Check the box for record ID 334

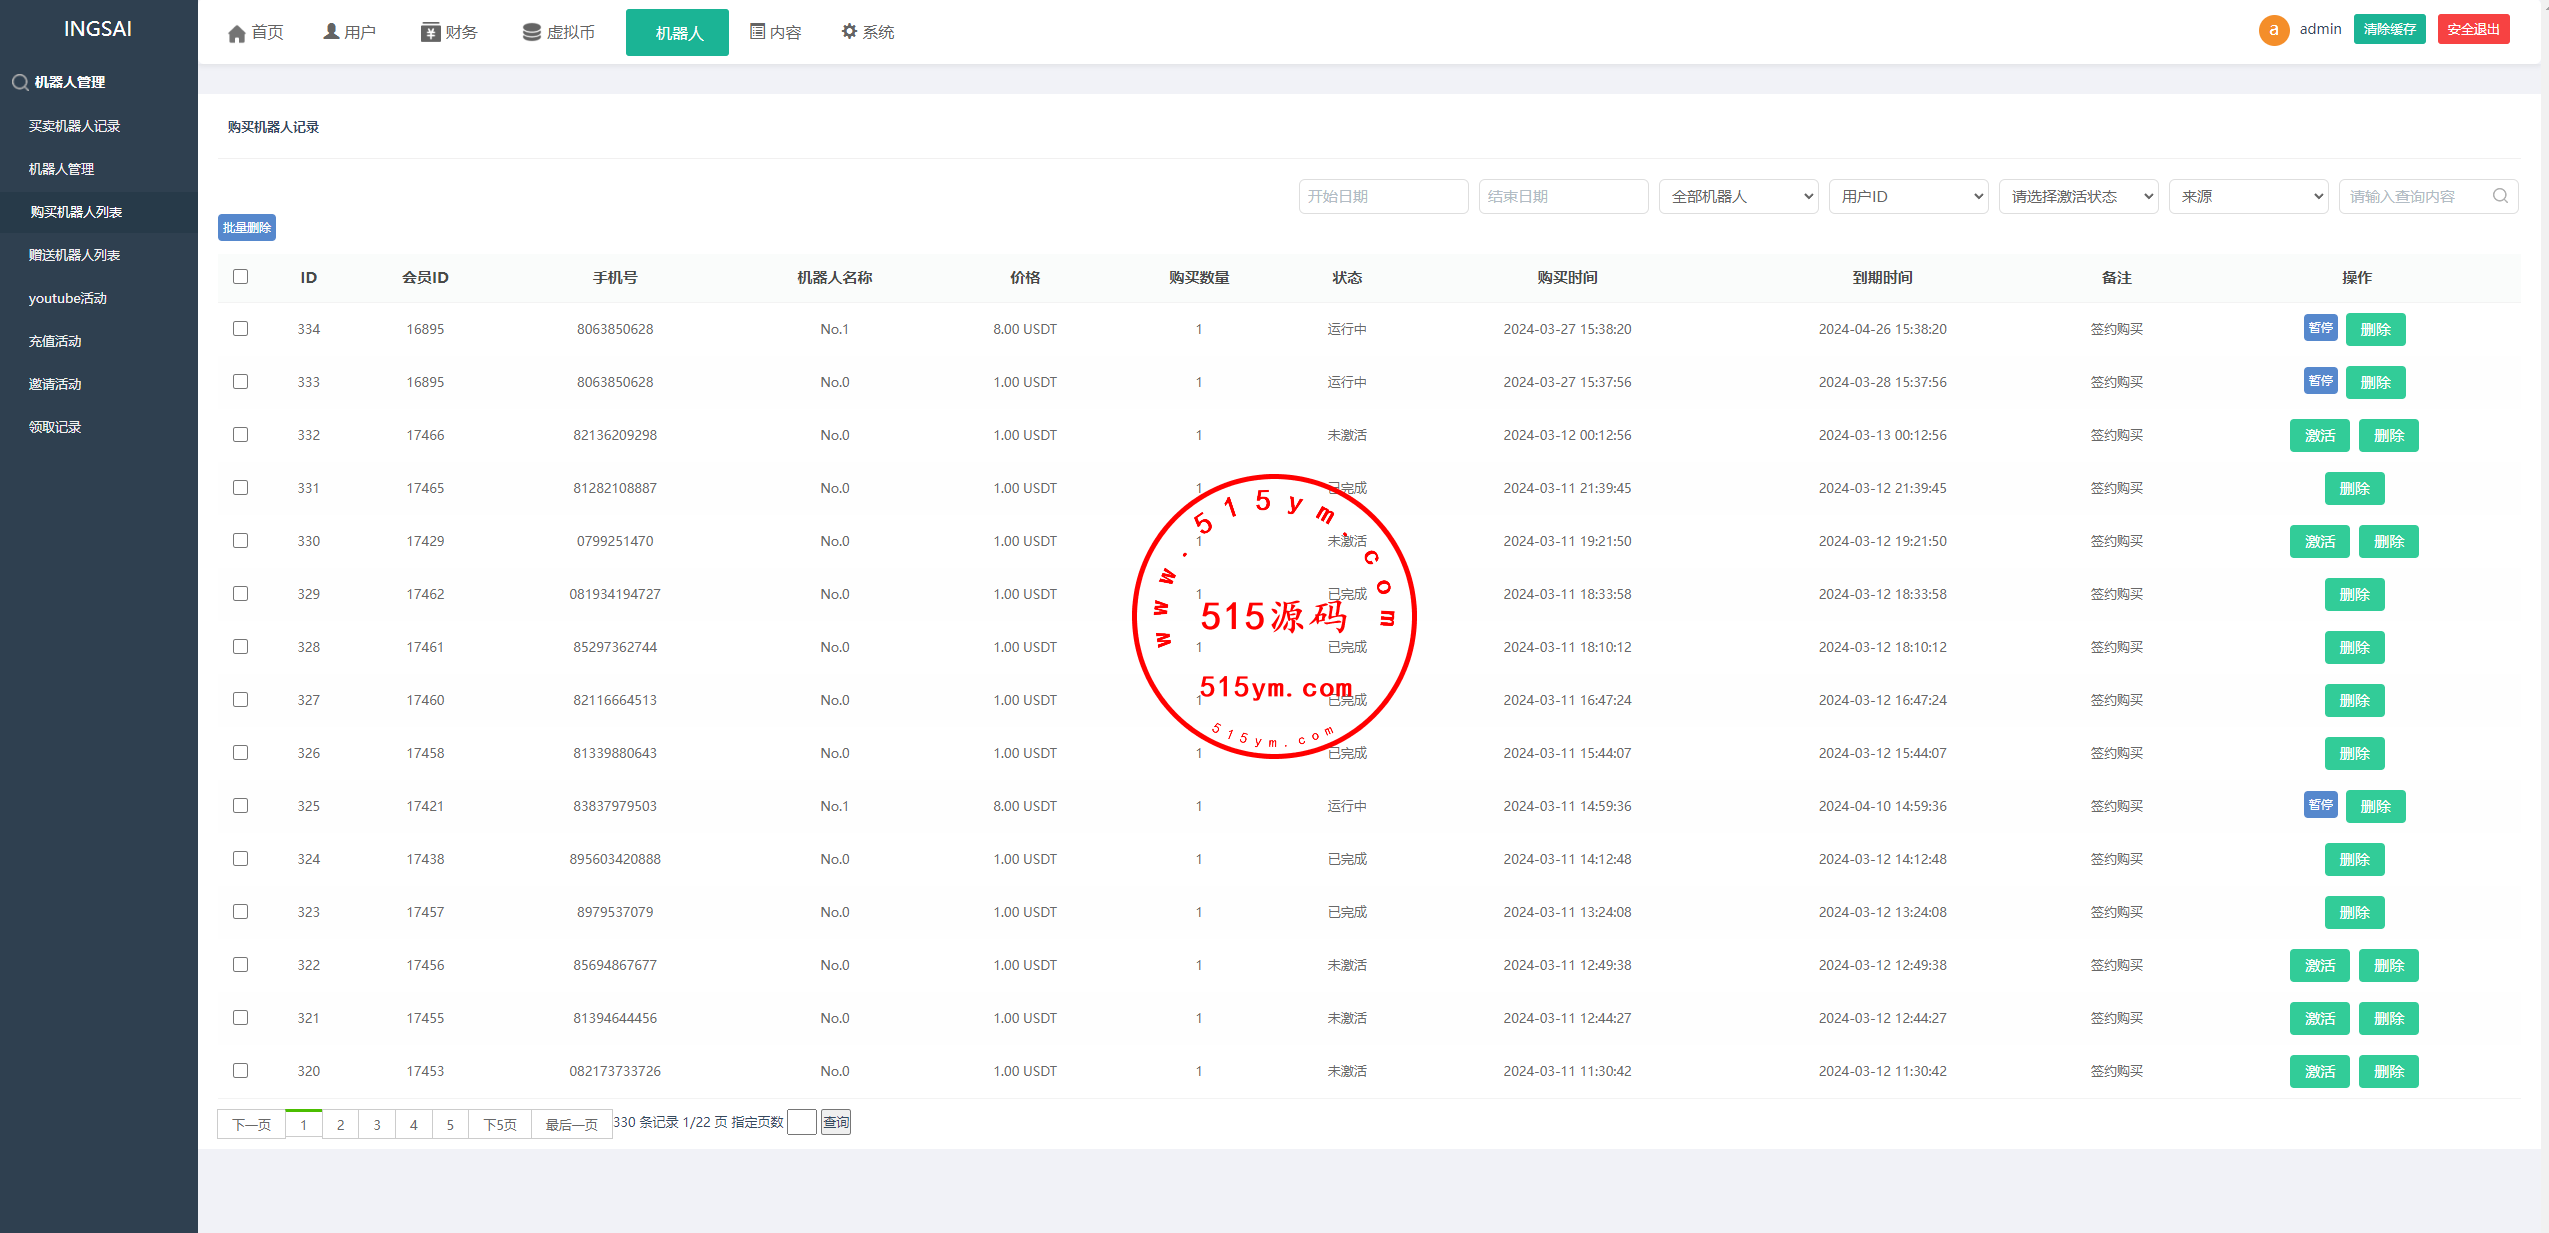(x=240, y=329)
